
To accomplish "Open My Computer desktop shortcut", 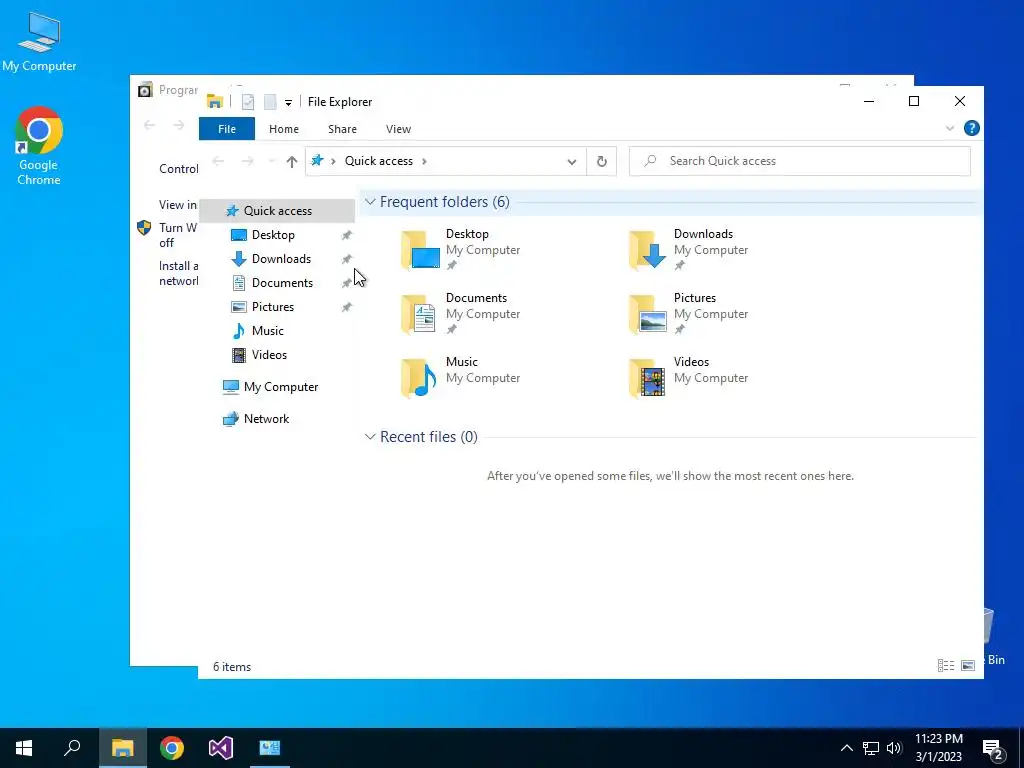I will (x=39, y=42).
